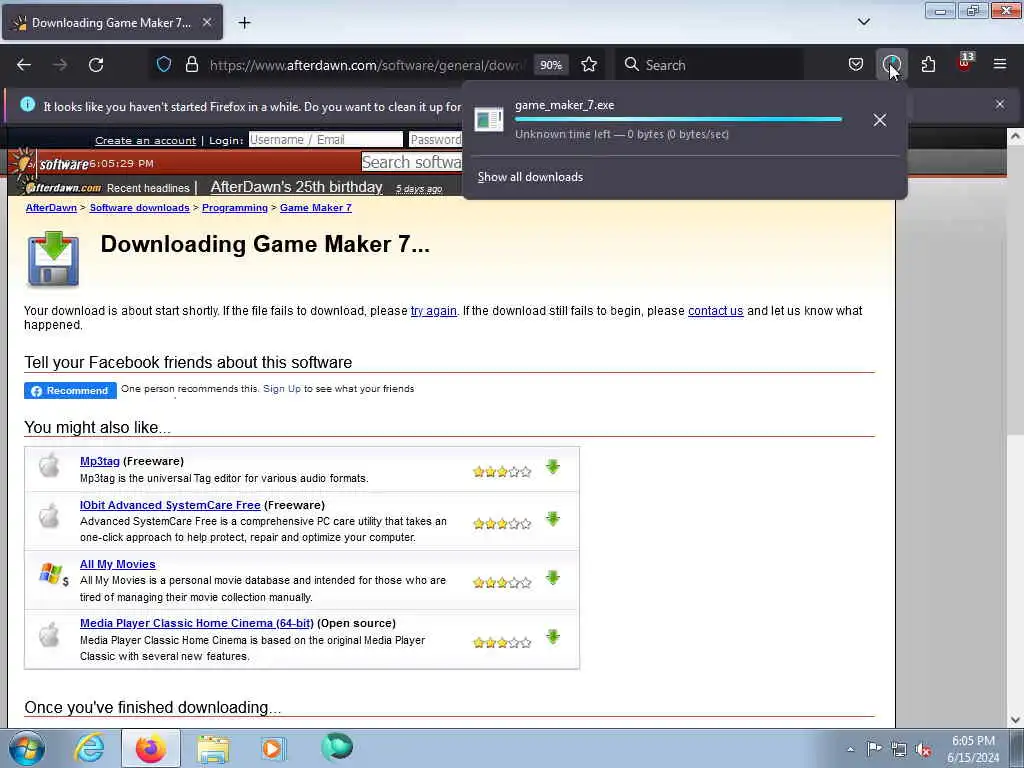The image size is (1024, 768).
Task: Open the Mp3tag software link
Action: pyautogui.click(x=100, y=461)
